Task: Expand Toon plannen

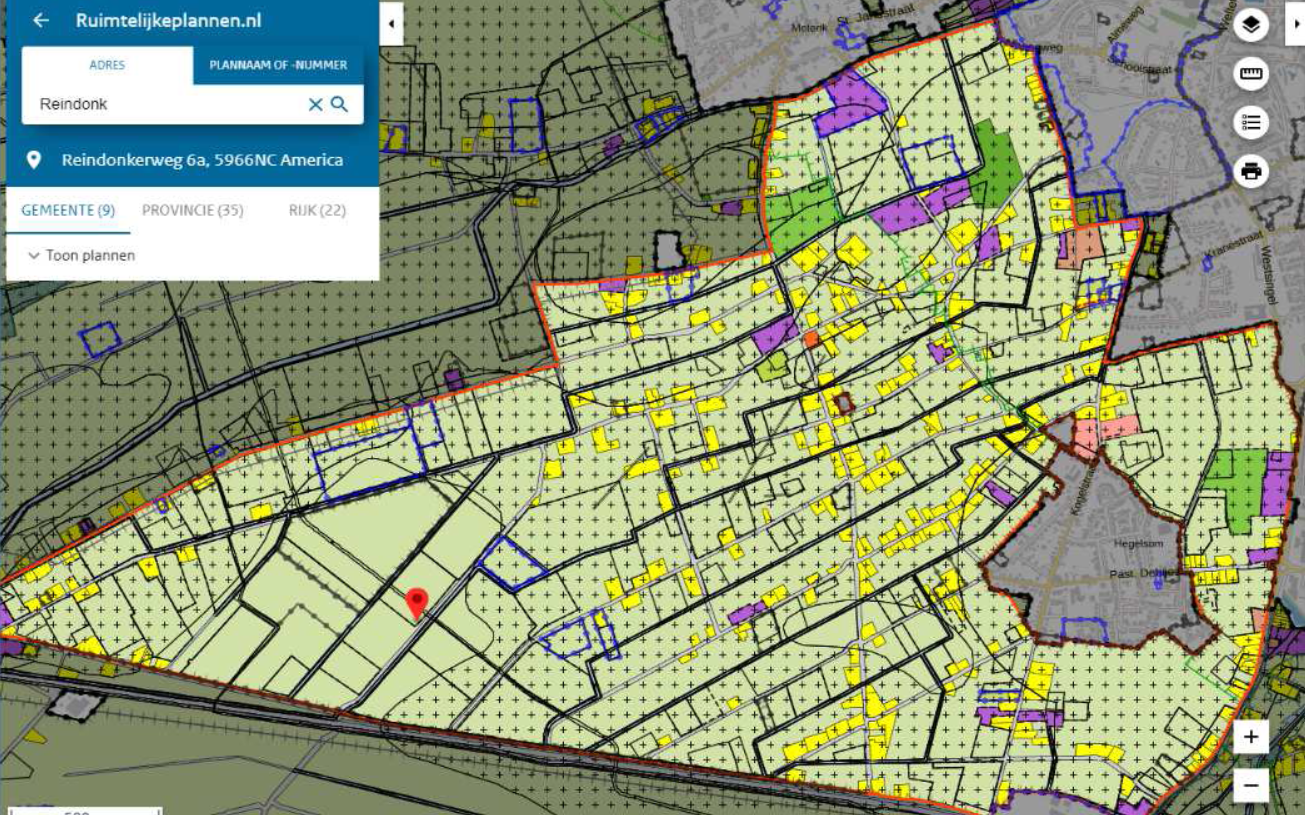Action: 82,256
